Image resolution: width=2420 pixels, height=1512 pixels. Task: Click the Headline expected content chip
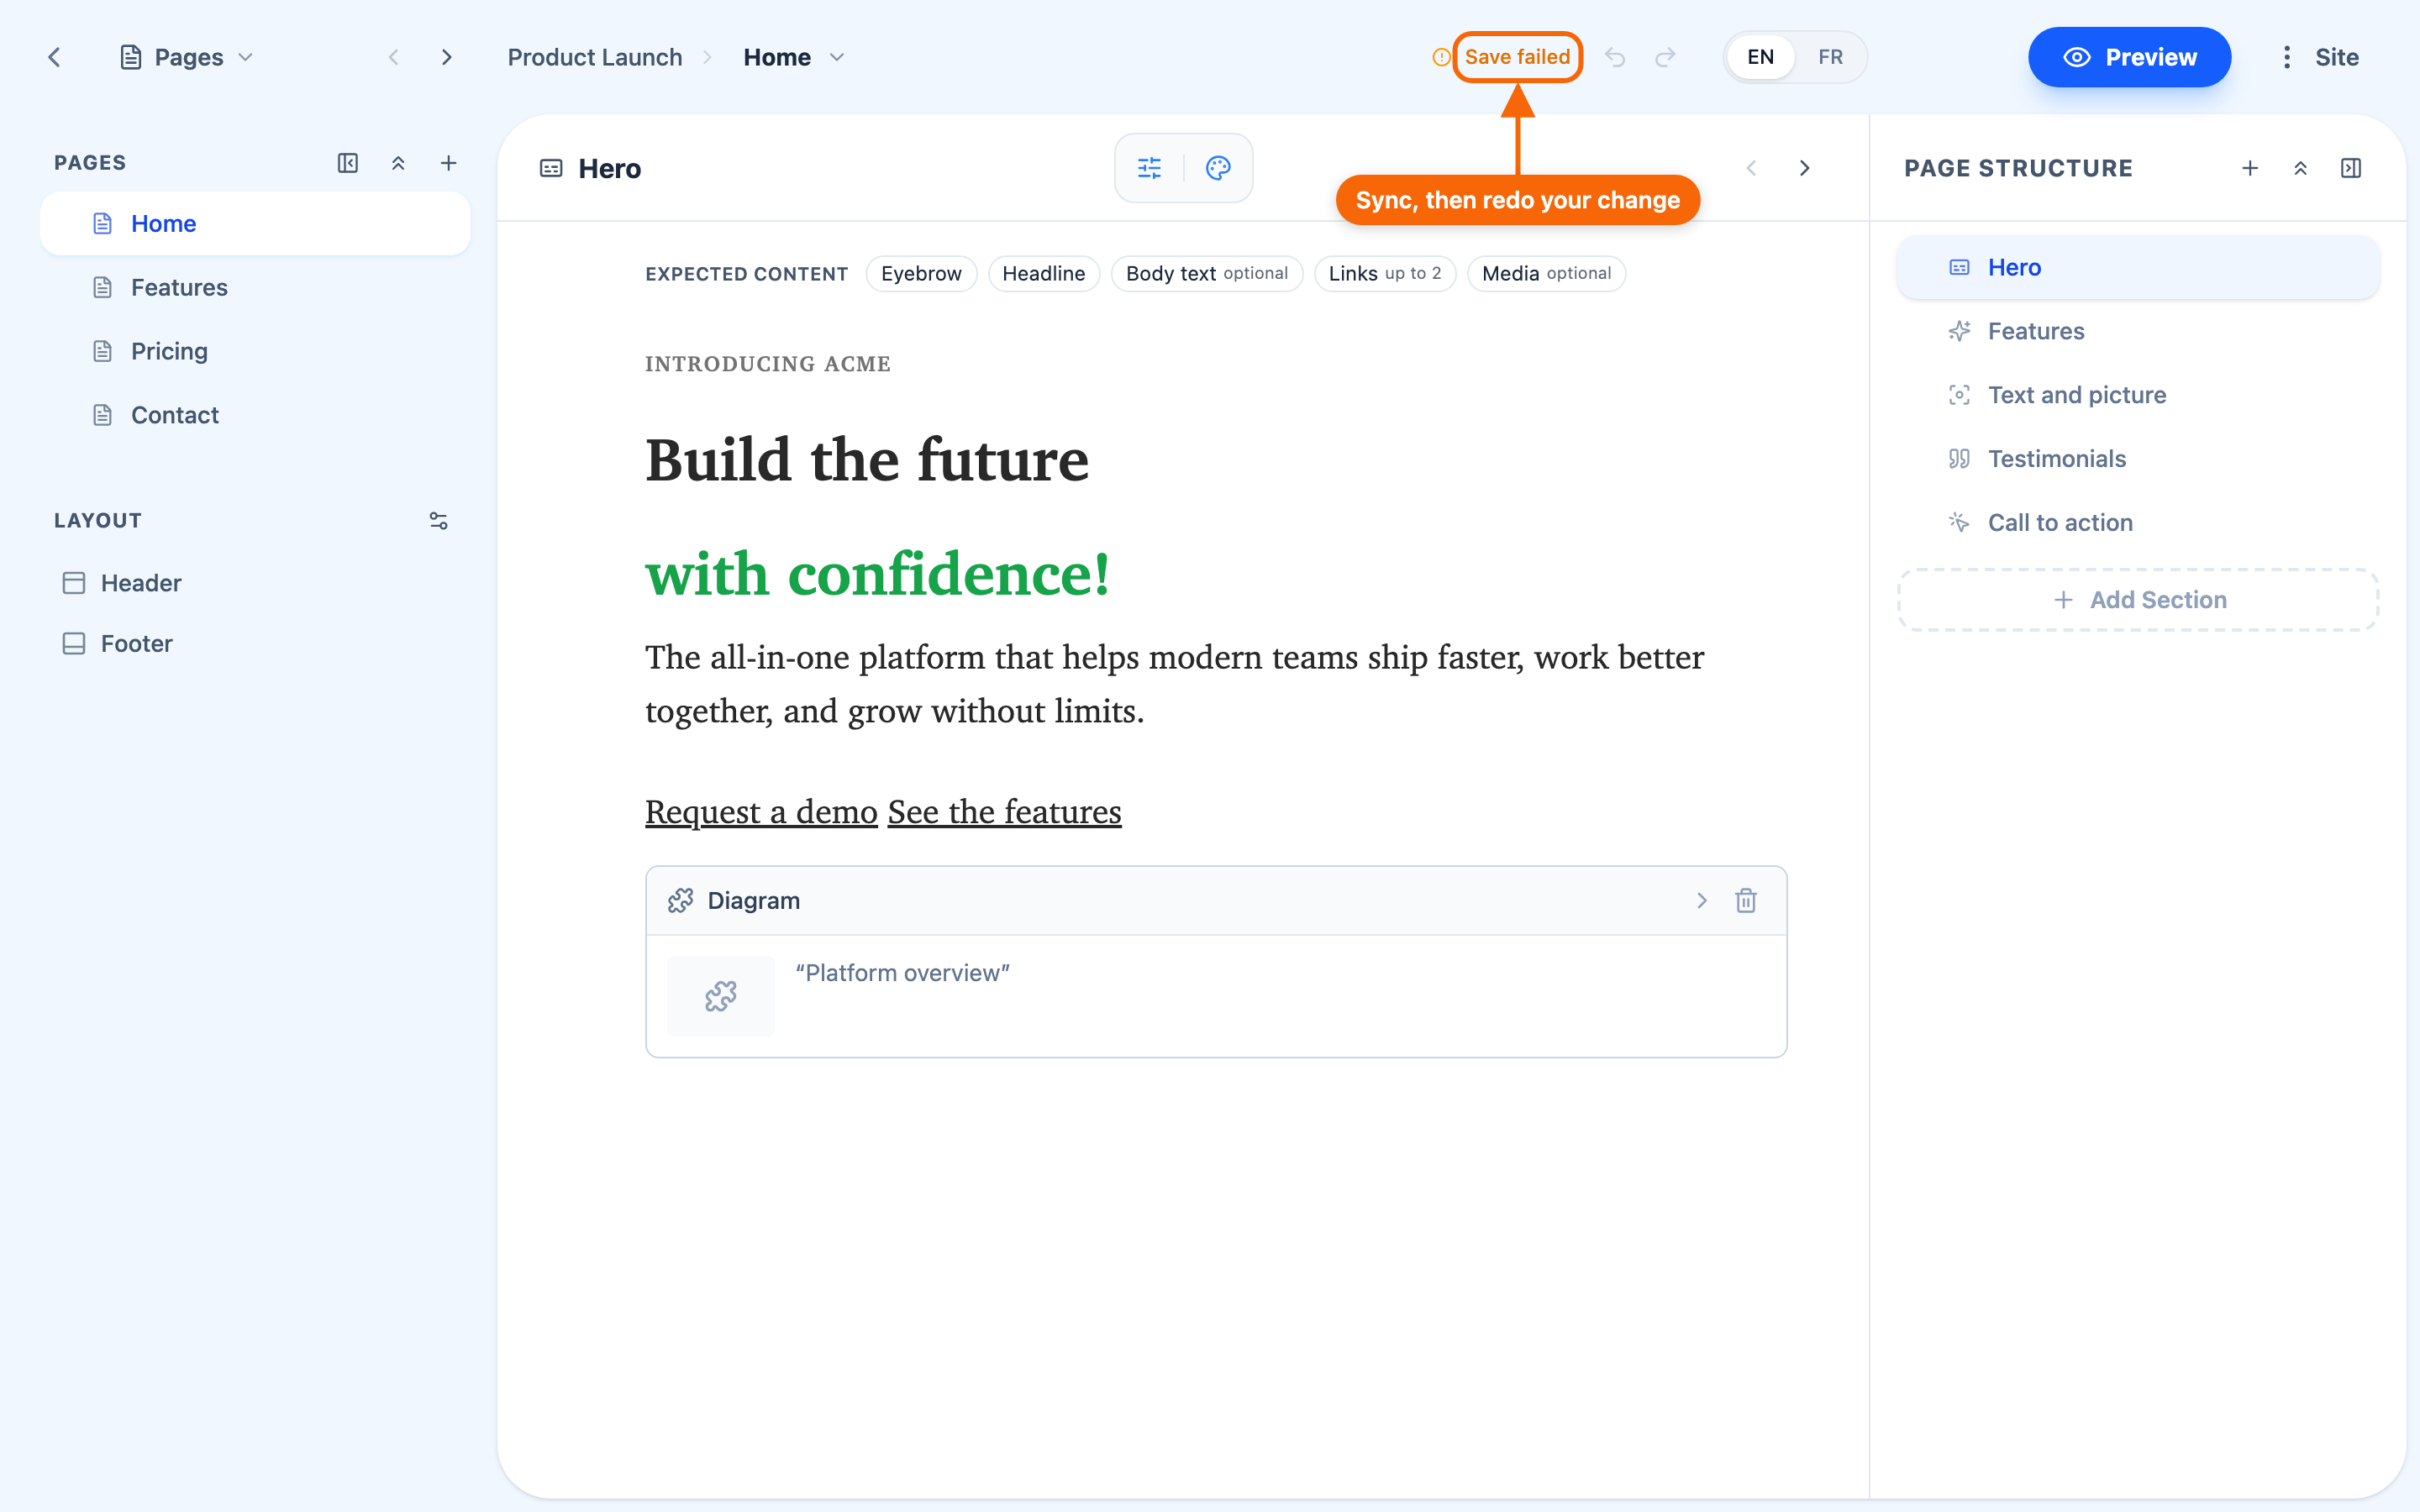coord(1044,274)
